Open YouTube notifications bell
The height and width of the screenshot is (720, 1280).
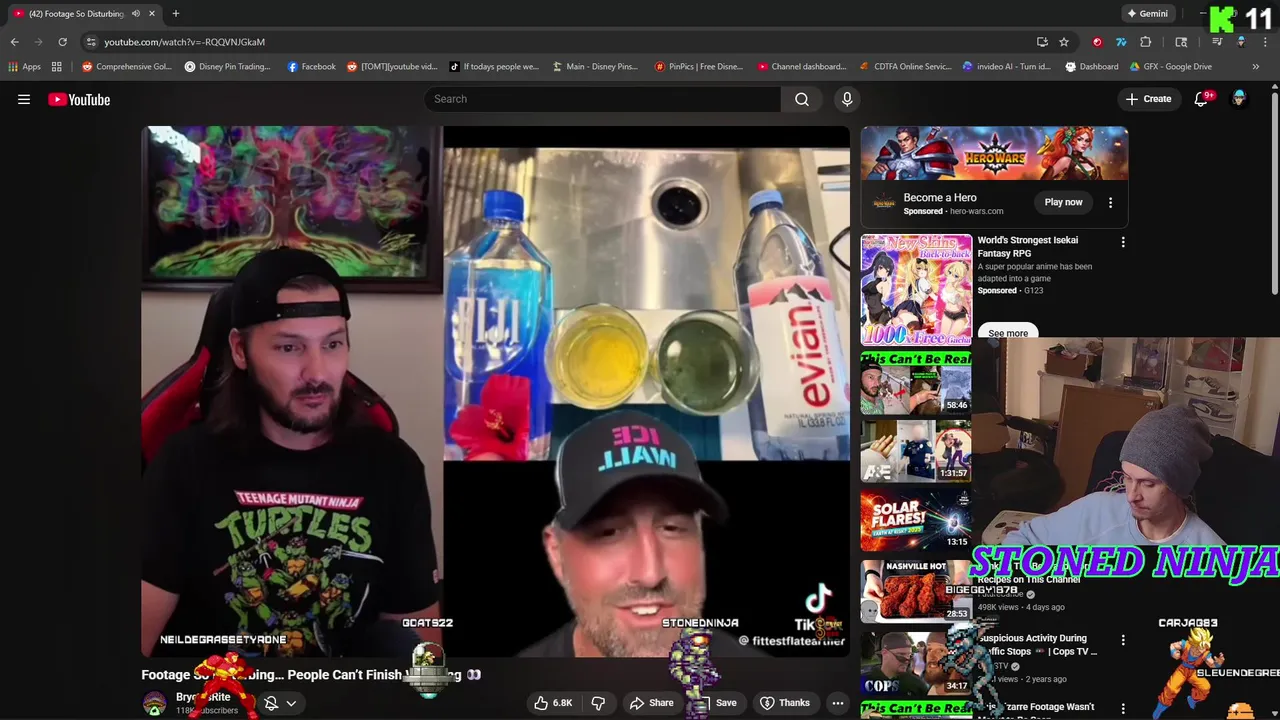pos(1202,99)
